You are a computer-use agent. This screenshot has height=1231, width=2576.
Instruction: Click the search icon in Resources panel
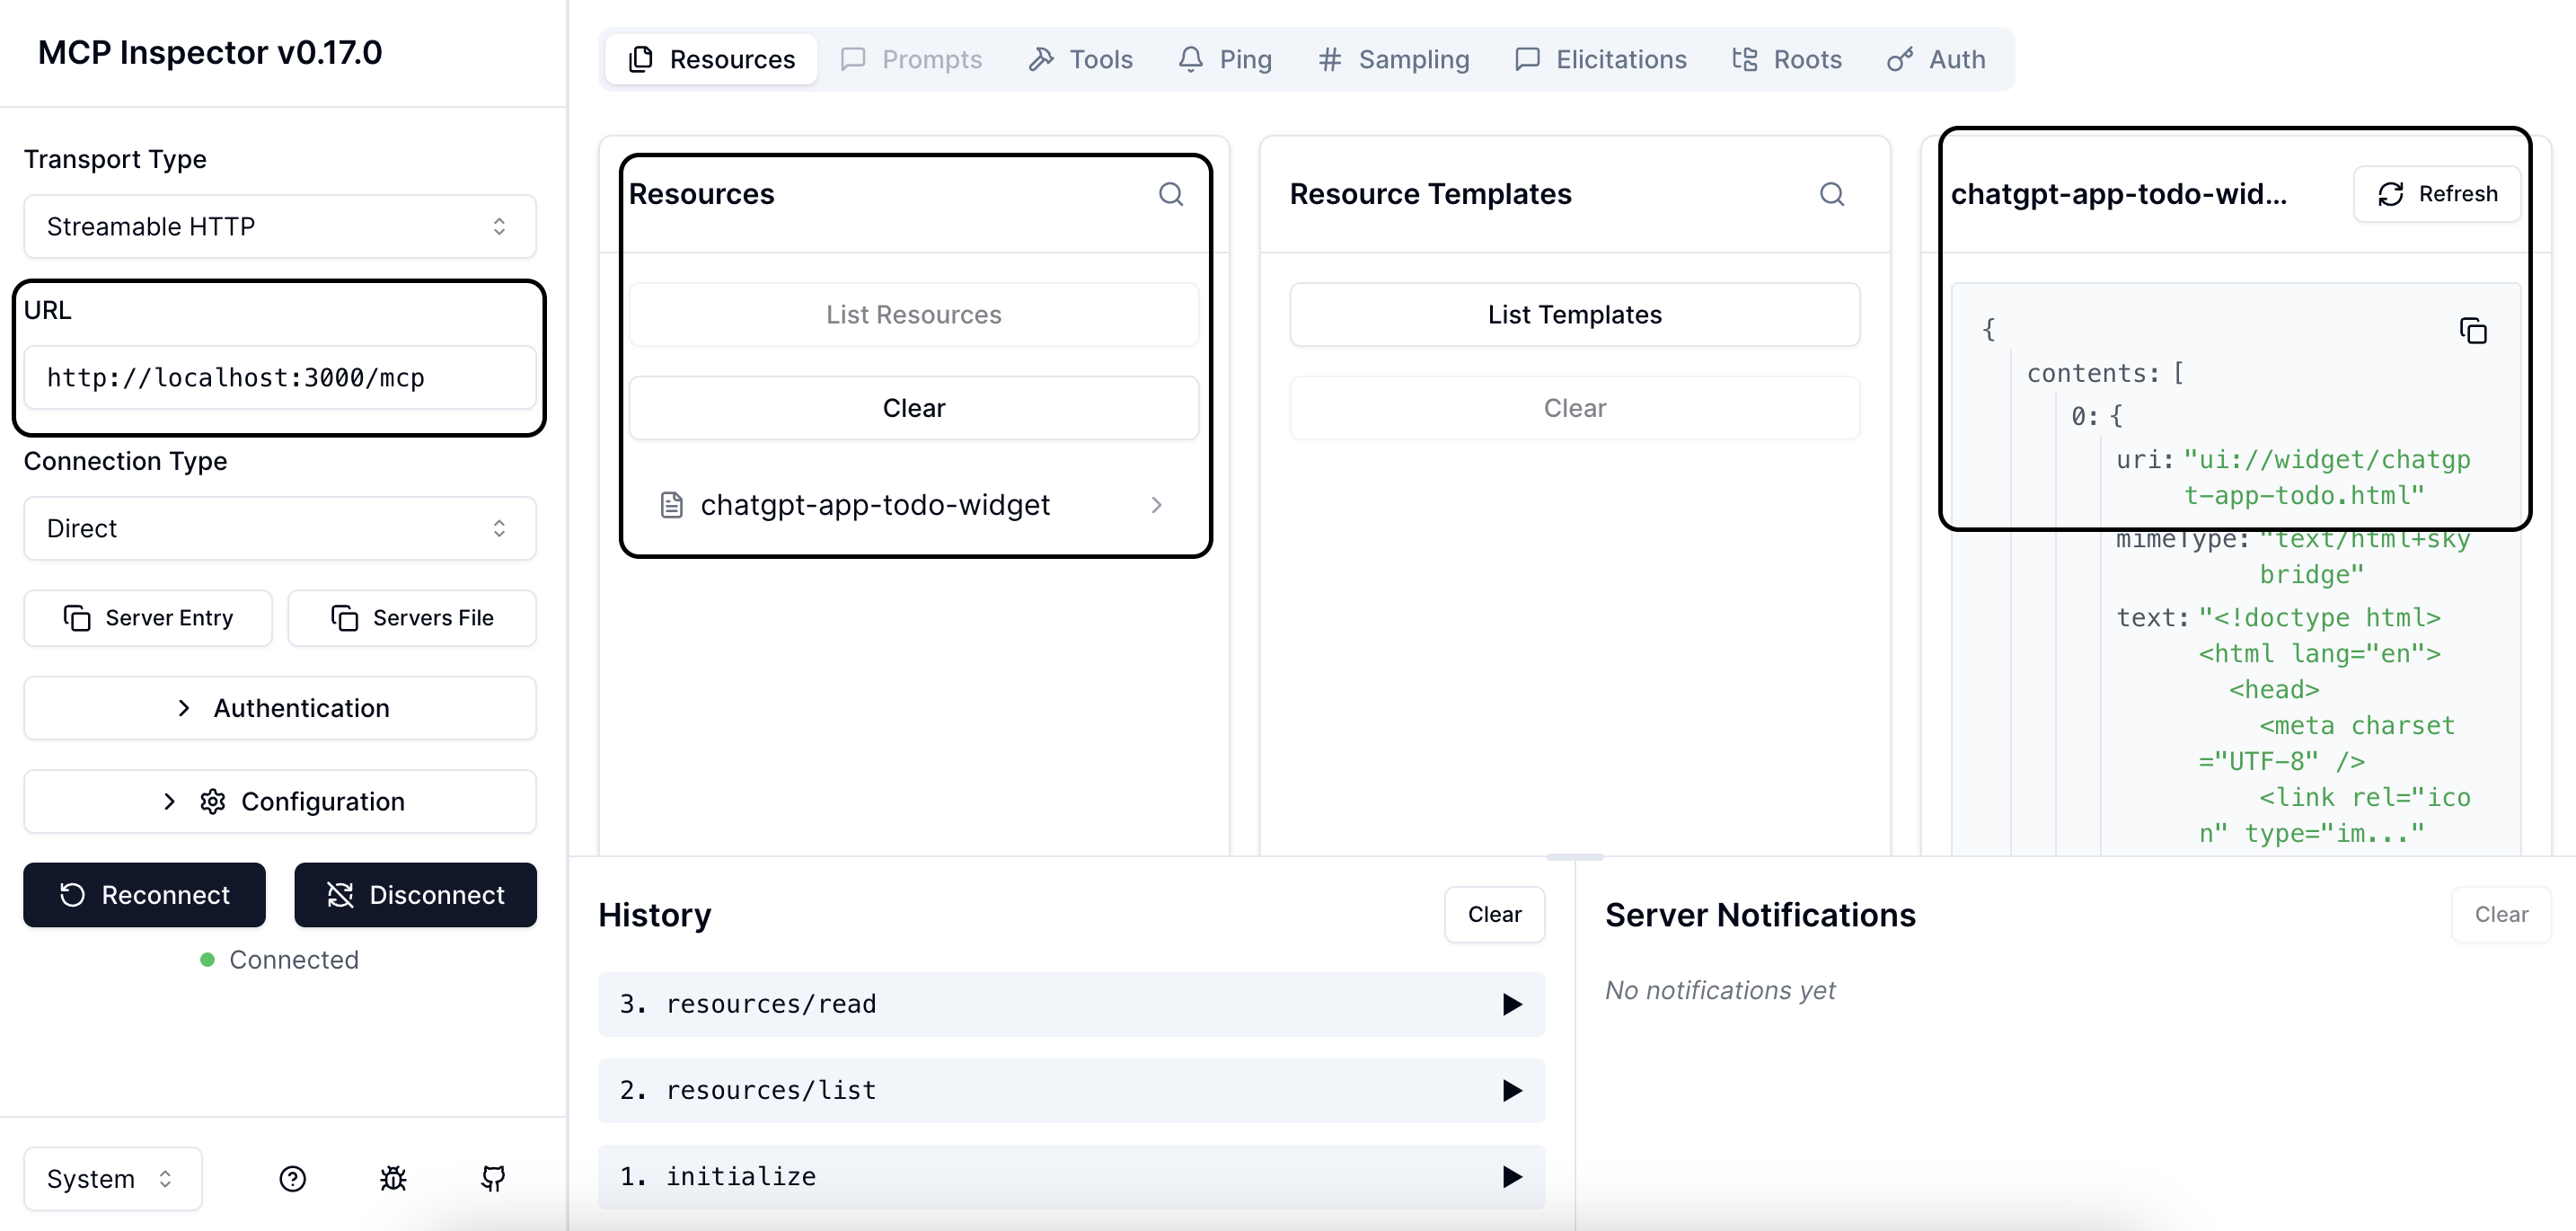tap(1170, 194)
